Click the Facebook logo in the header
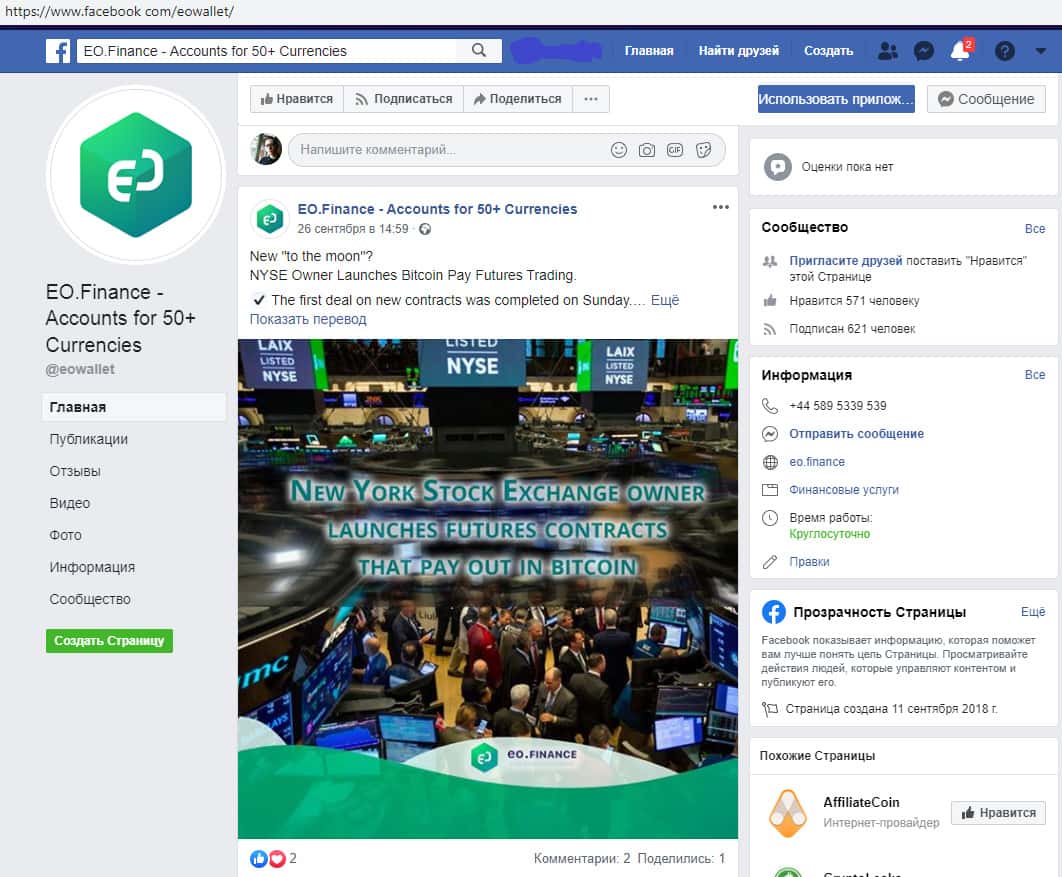1062x877 pixels. pyautogui.click(x=58, y=51)
